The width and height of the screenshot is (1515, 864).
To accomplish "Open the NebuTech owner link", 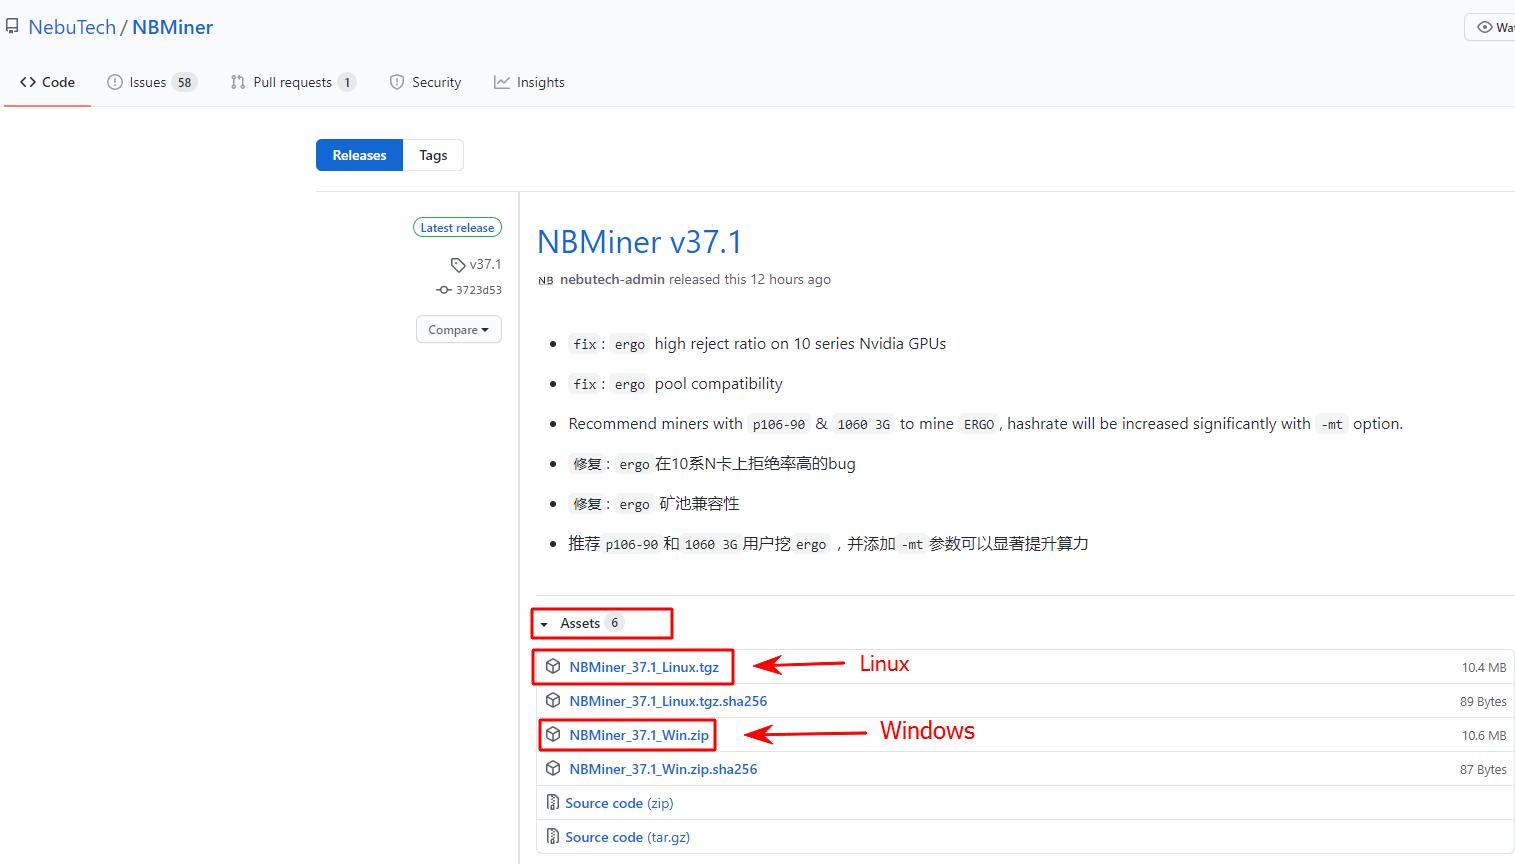I will click(x=72, y=27).
